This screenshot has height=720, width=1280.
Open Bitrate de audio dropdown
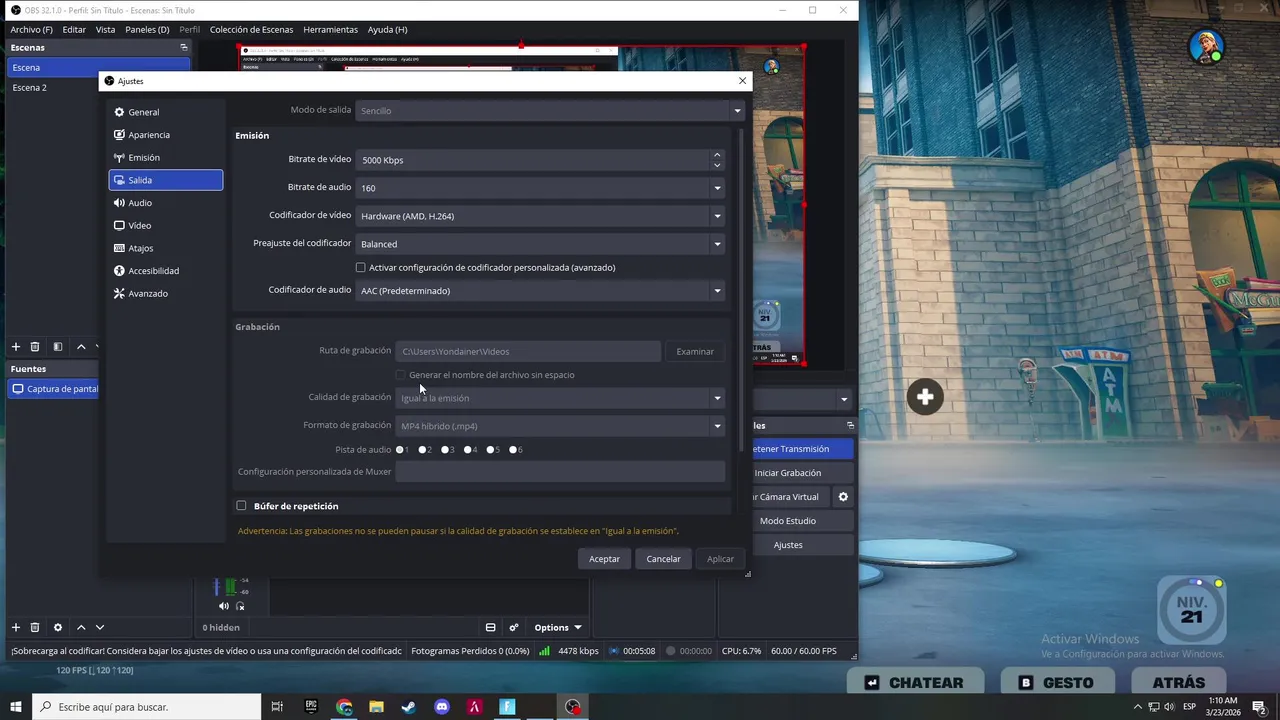540,188
